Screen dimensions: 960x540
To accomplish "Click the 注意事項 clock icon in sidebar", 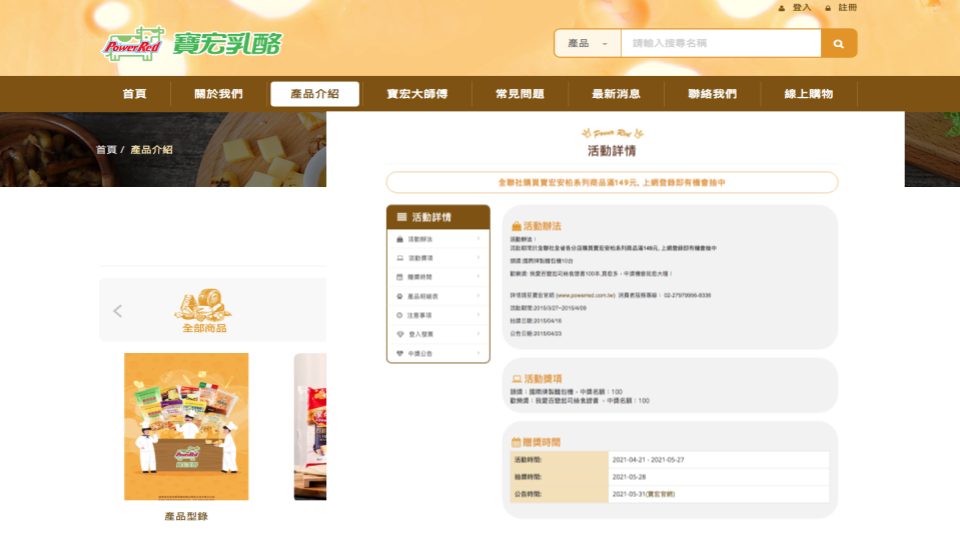I will click(x=400, y=315).
